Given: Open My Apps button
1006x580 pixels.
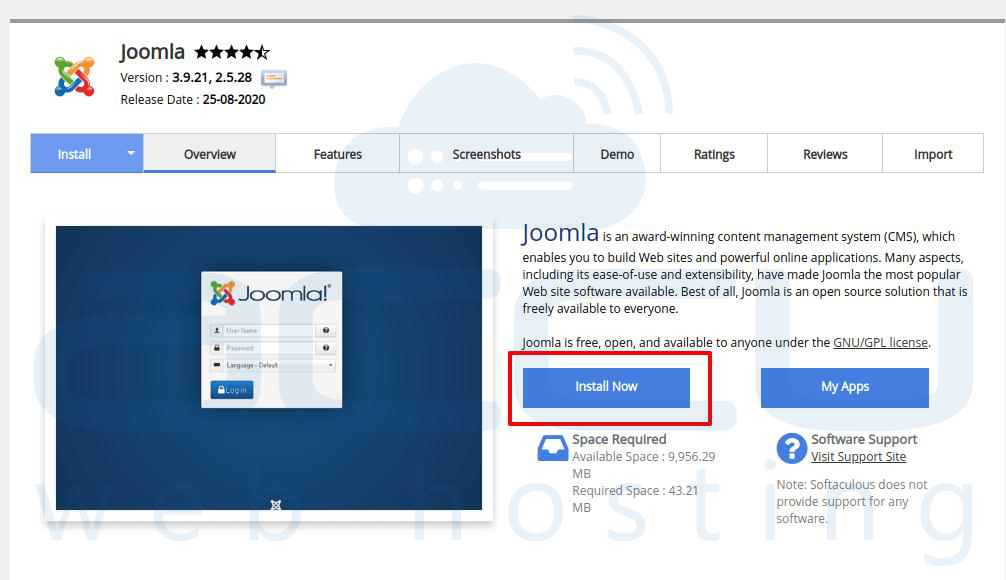Looking at the screenshot, I should click(845, 388).
